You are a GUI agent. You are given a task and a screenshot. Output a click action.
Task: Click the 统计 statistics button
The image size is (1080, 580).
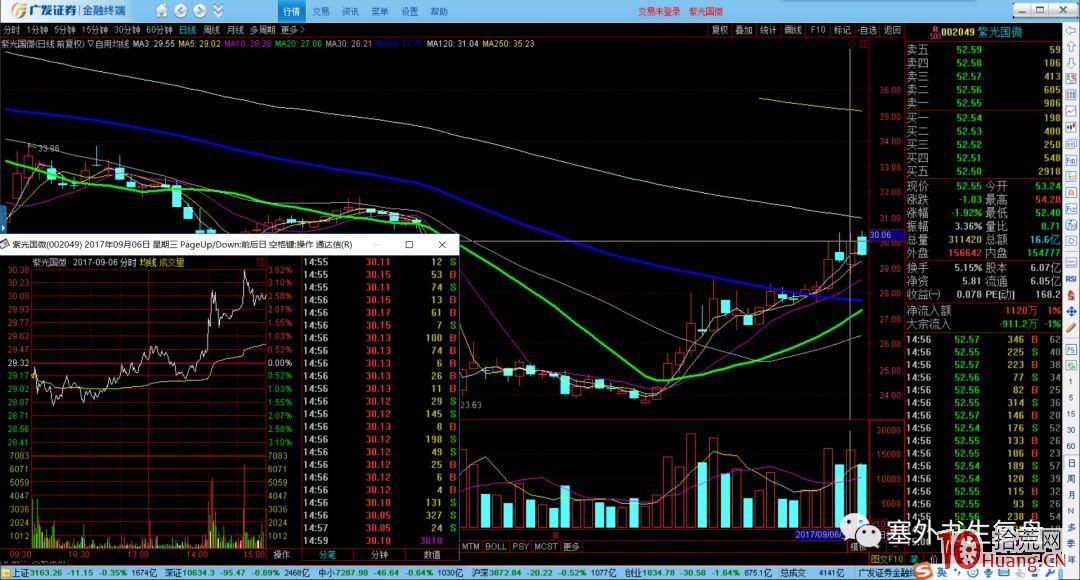tap(768, 30)
